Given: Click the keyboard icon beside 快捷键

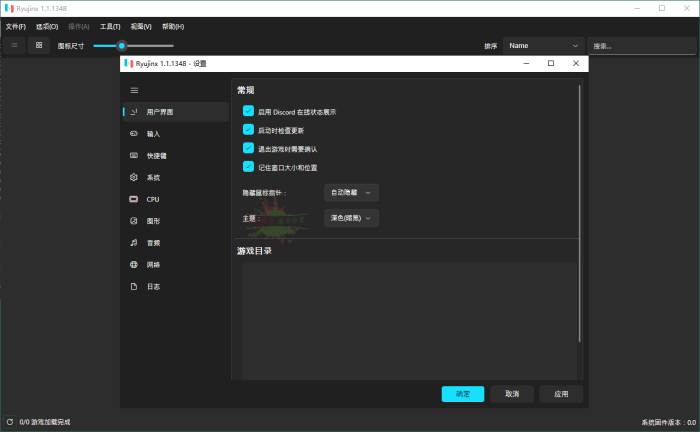Looking at the screenshot, I should pyautogui.click(x=133, y=155).
